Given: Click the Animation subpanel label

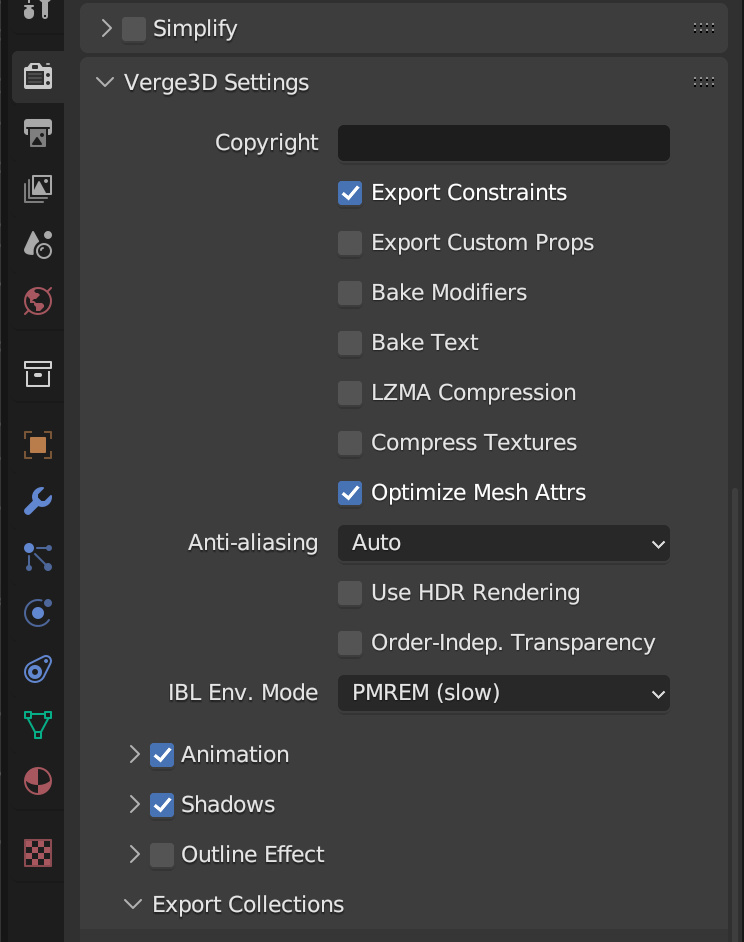Looking at the screenshot, I should point(235,755).
